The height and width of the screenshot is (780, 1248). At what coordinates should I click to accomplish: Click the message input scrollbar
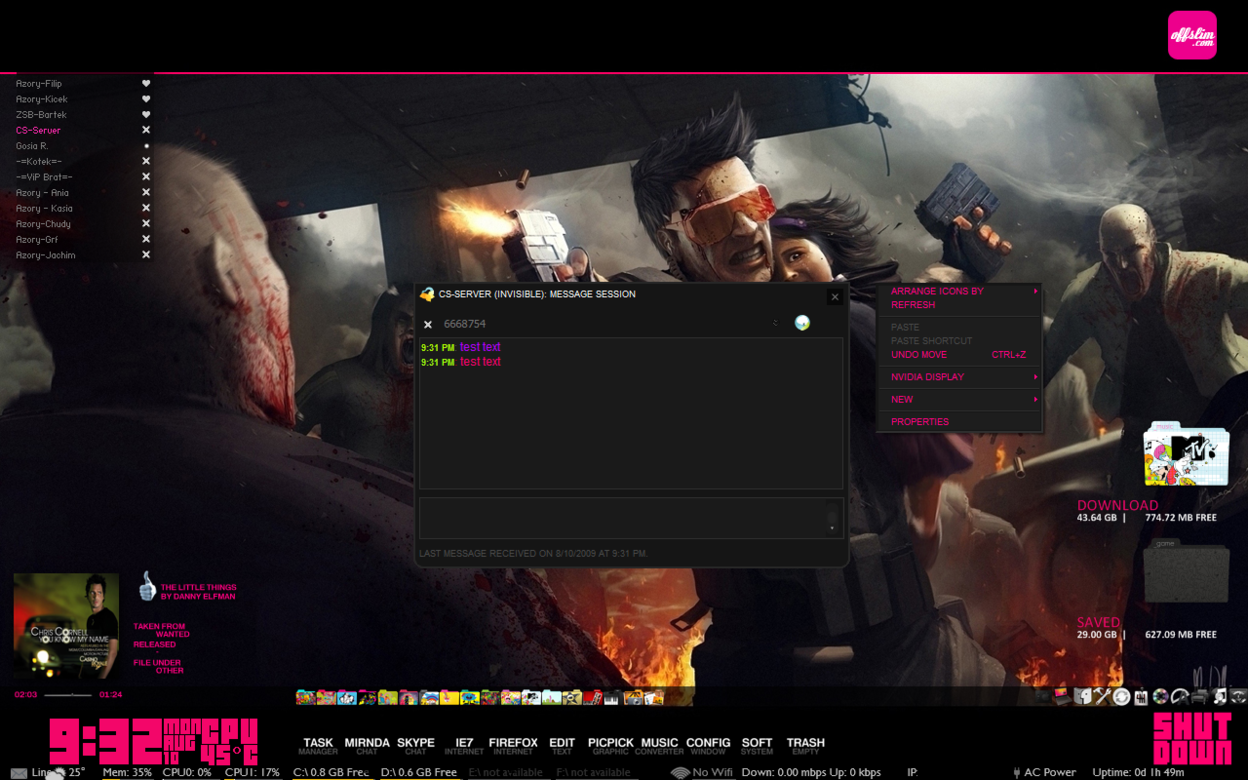point(832,519)
